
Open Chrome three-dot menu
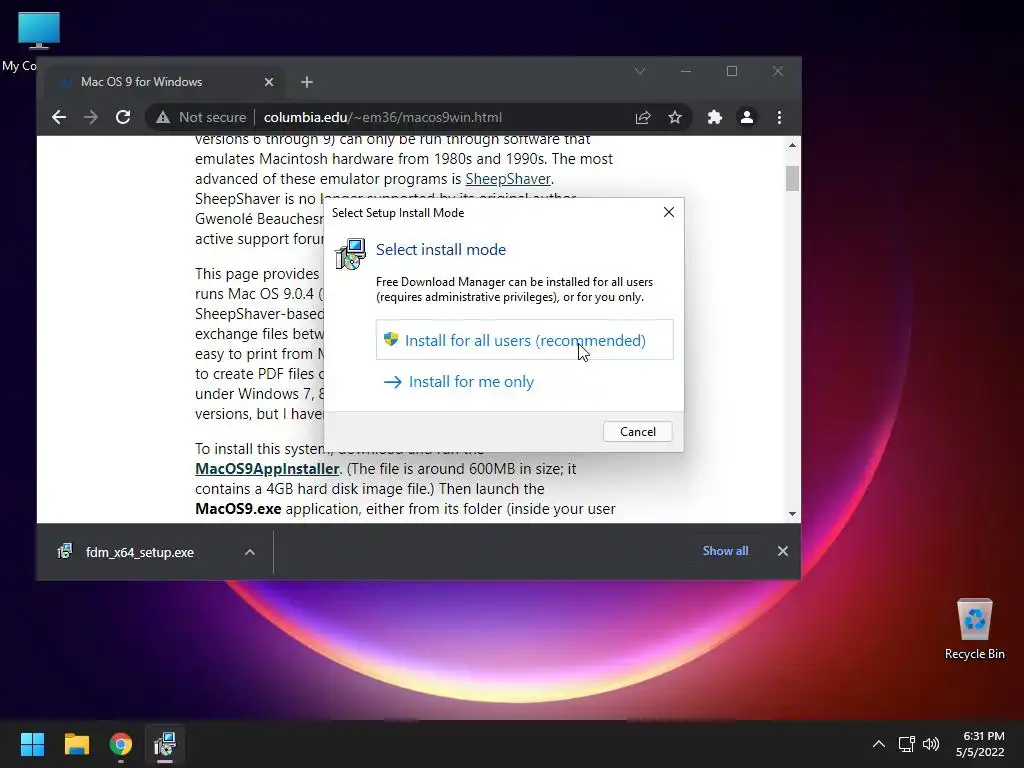[779, 118]
